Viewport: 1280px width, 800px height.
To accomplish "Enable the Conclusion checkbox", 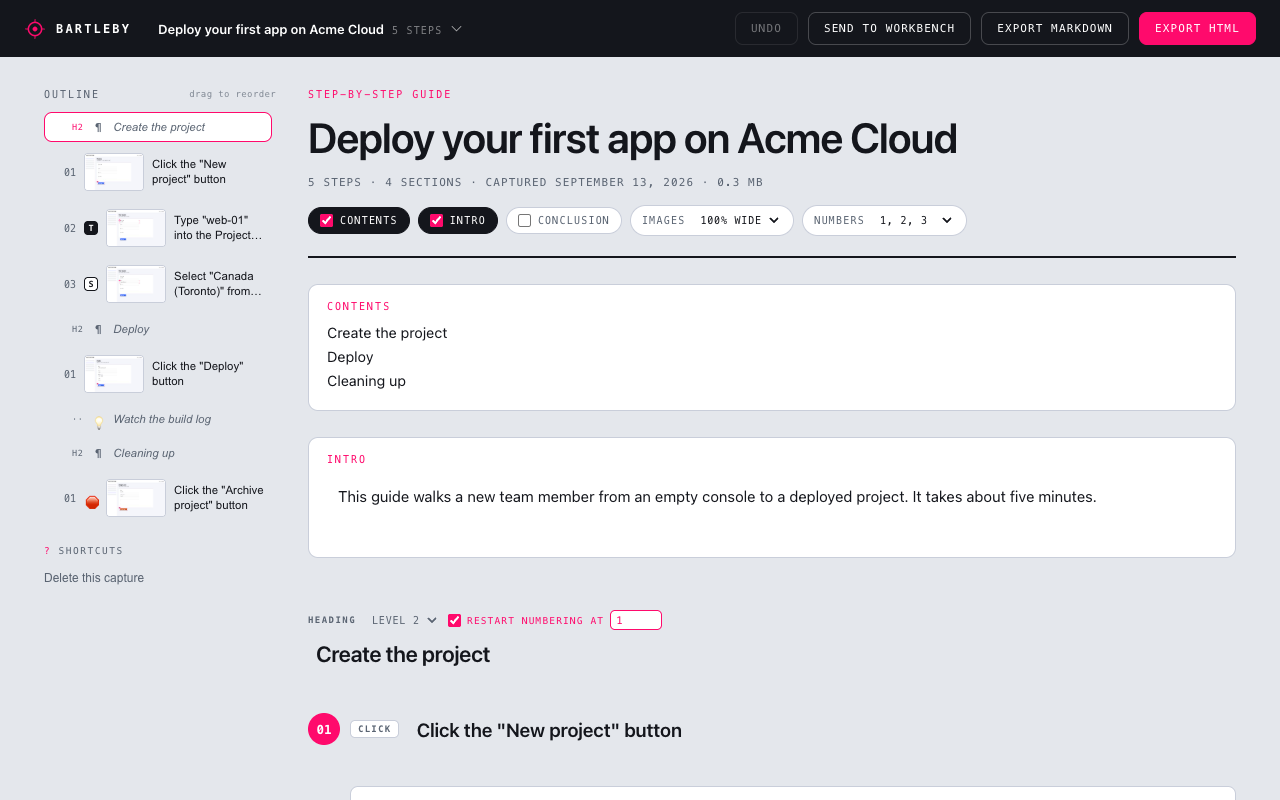I will pyautogui.click(x=525, y=220).
